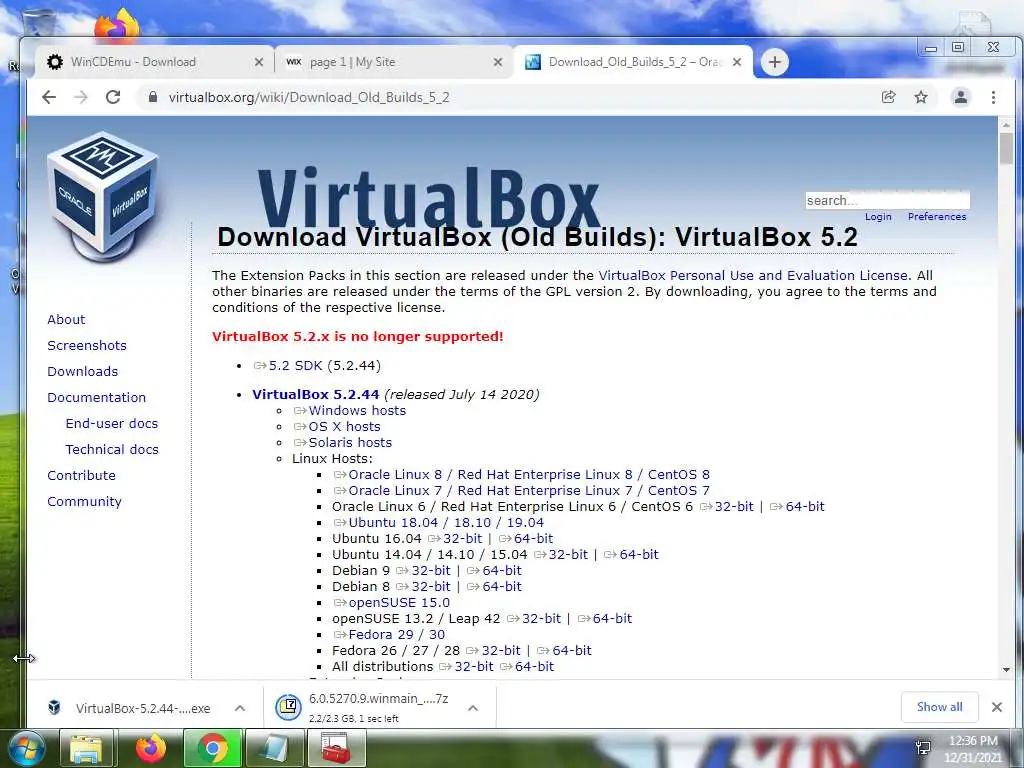Go back with the browser back arrow
This screenshot has width=1024, height=768.
pos(49,97)
